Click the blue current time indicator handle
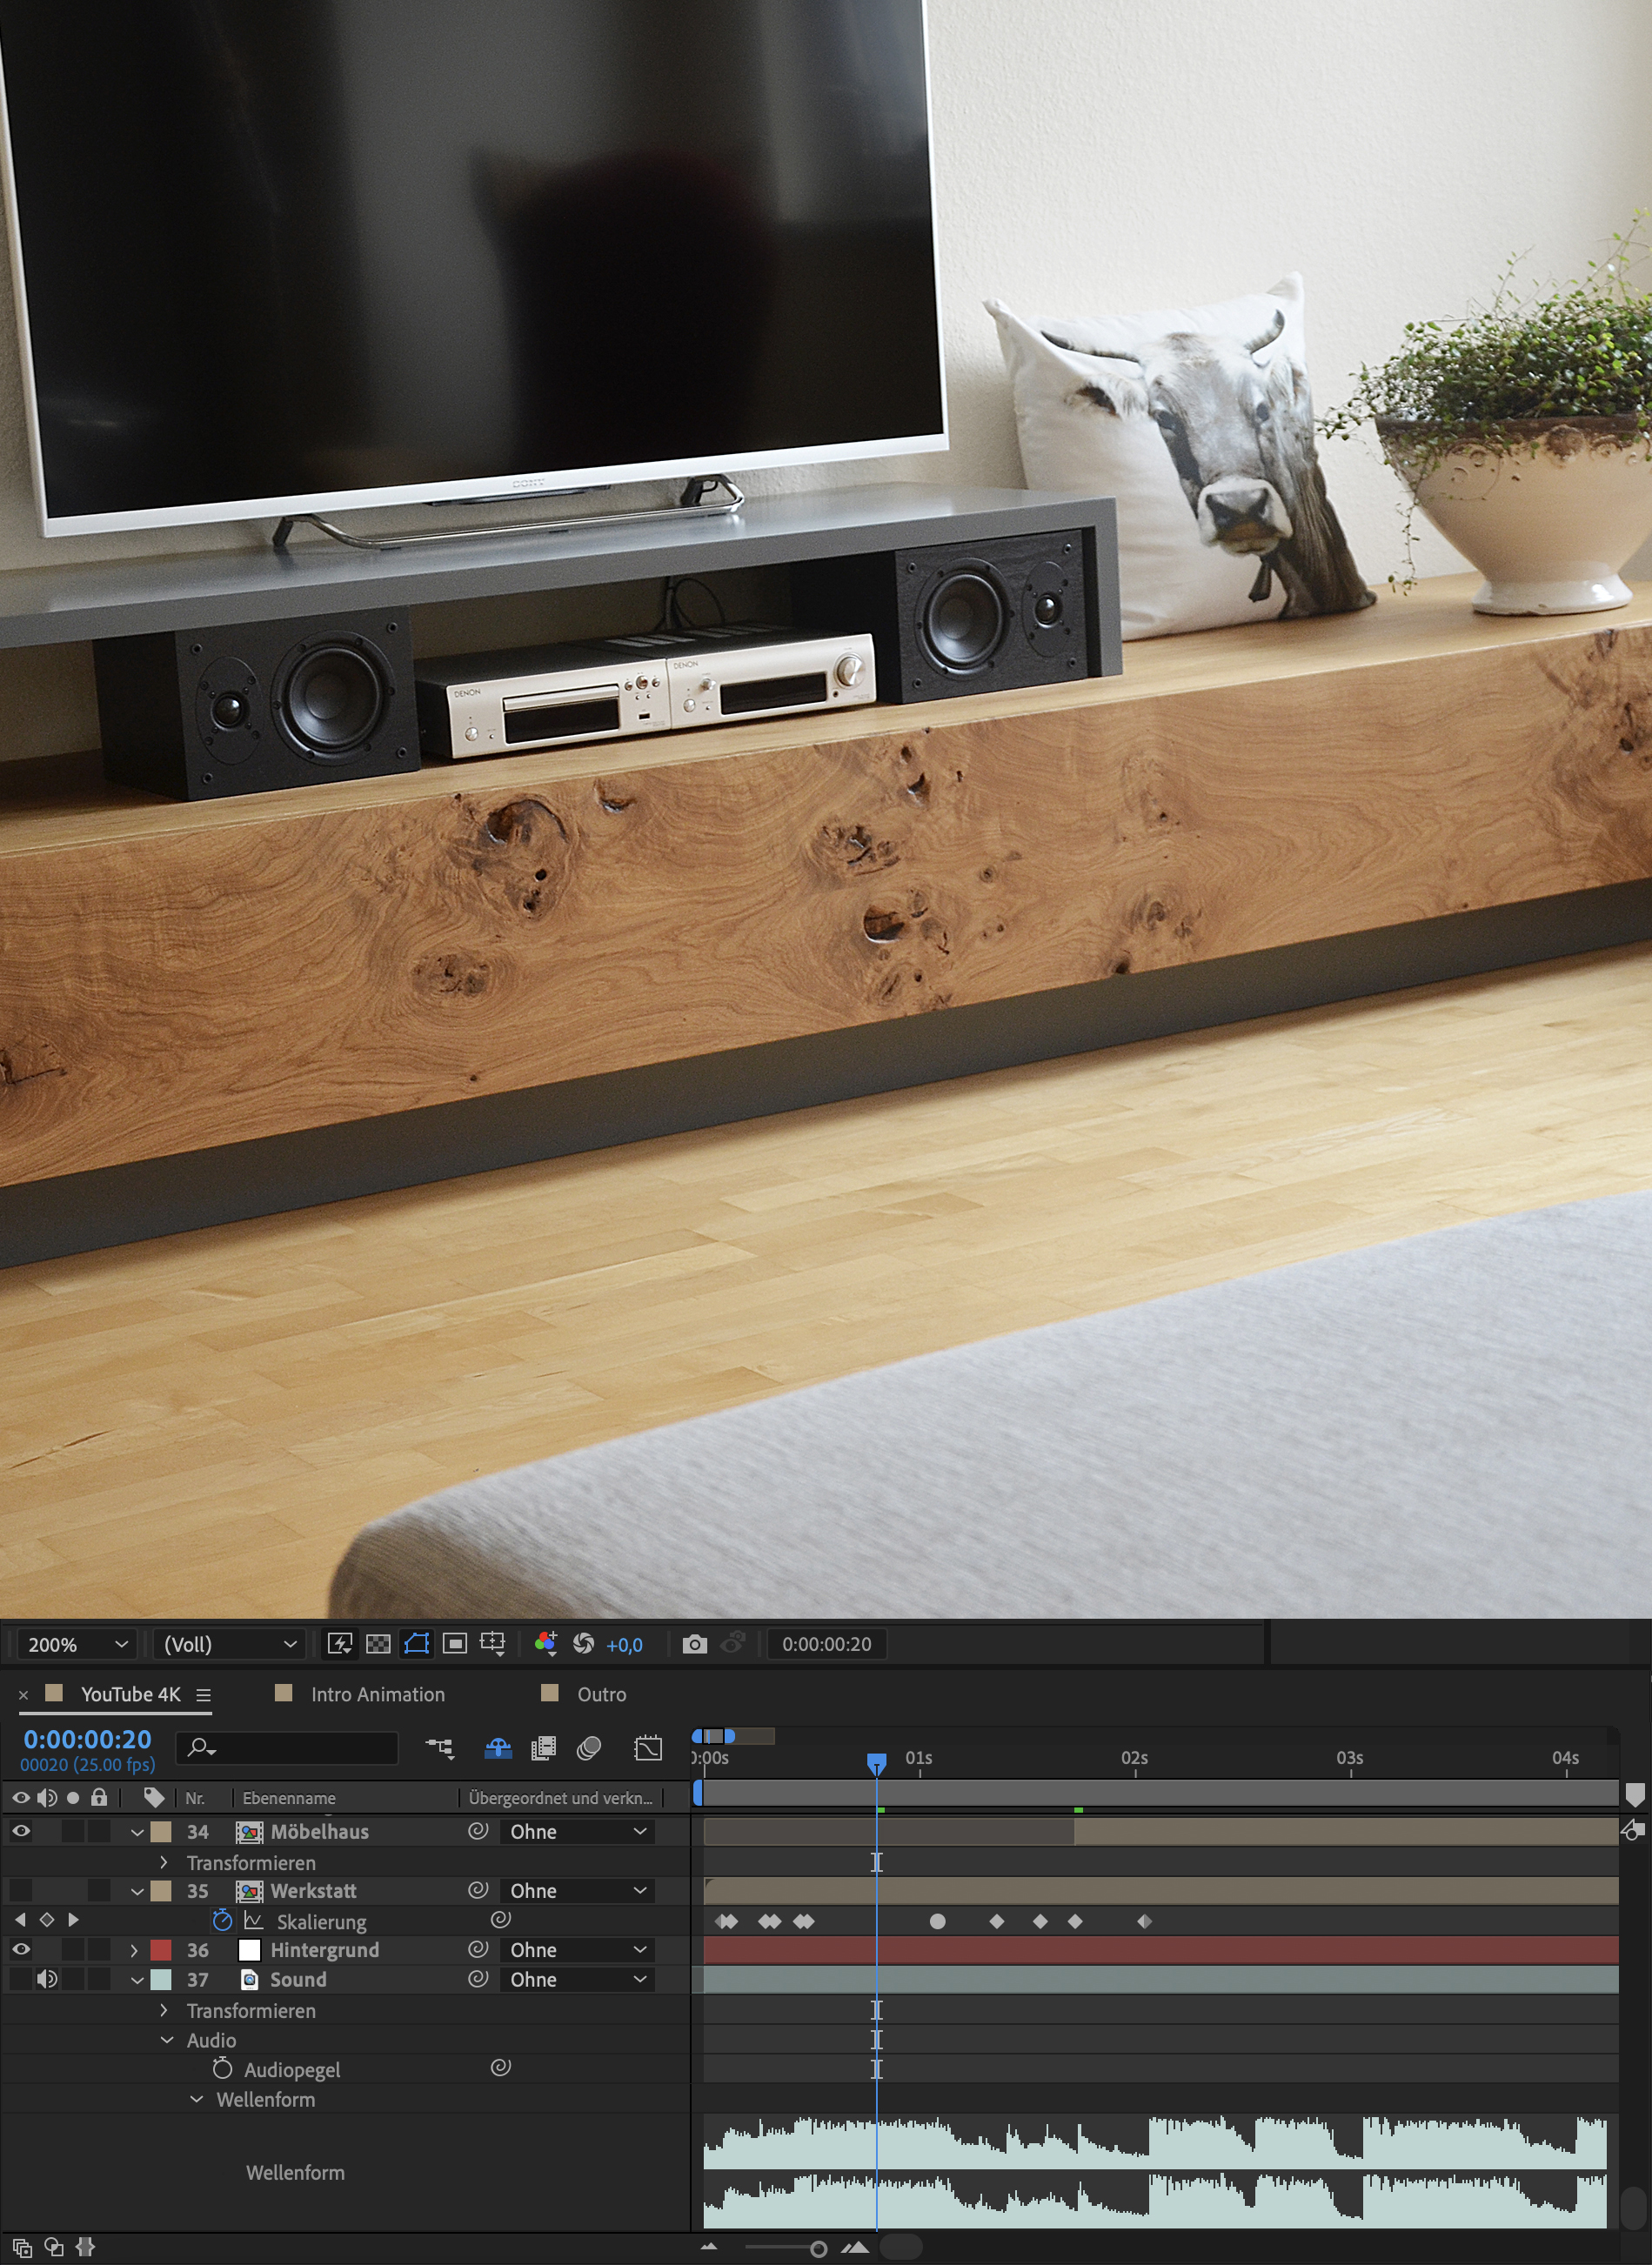 876,1763
